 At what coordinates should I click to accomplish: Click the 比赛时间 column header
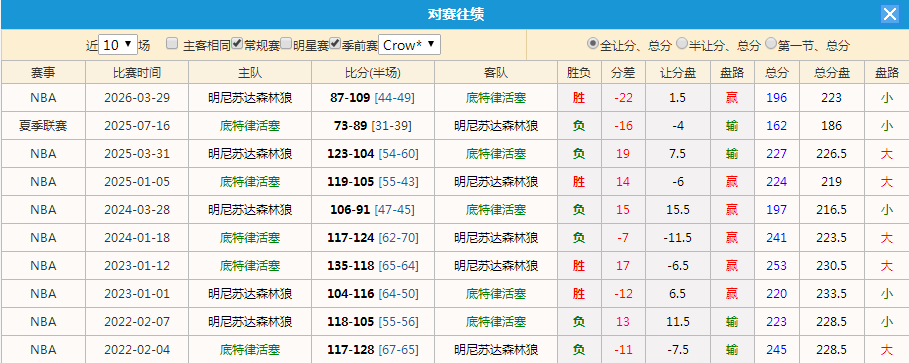(x=137, y=72)
